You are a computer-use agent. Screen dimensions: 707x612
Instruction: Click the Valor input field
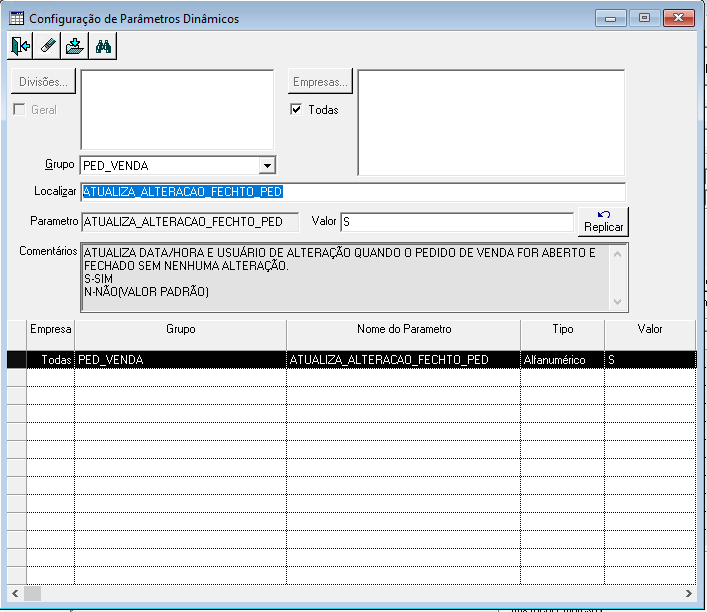[x=457, y=222]
